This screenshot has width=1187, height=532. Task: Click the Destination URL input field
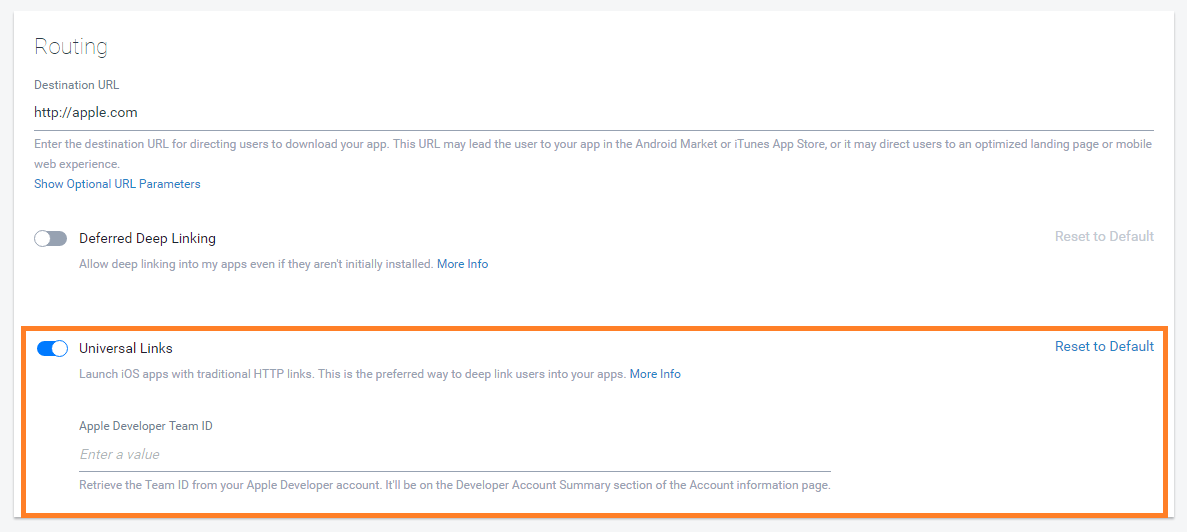tap(593, 113)
